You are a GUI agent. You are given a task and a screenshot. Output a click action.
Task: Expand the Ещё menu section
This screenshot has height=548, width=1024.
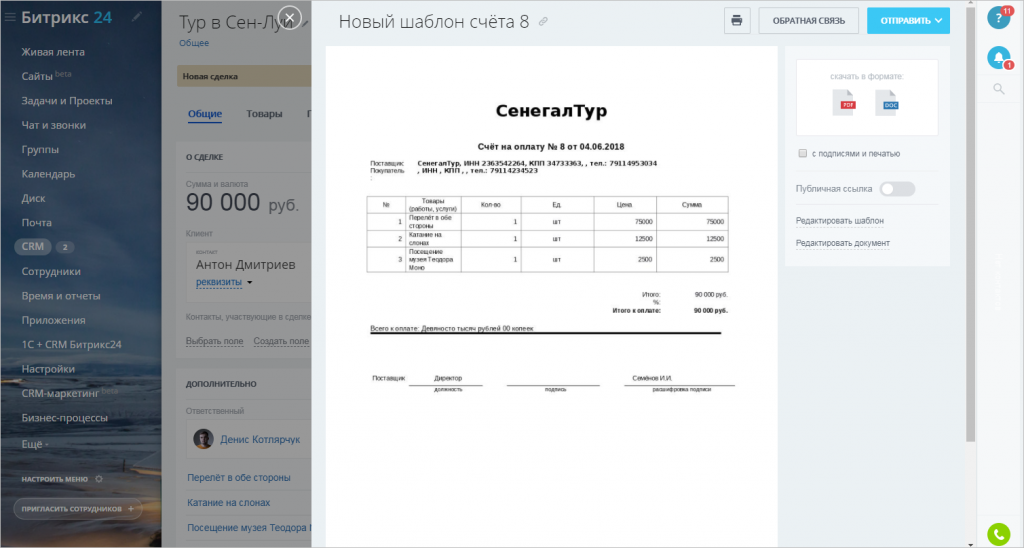pos(35,443)
